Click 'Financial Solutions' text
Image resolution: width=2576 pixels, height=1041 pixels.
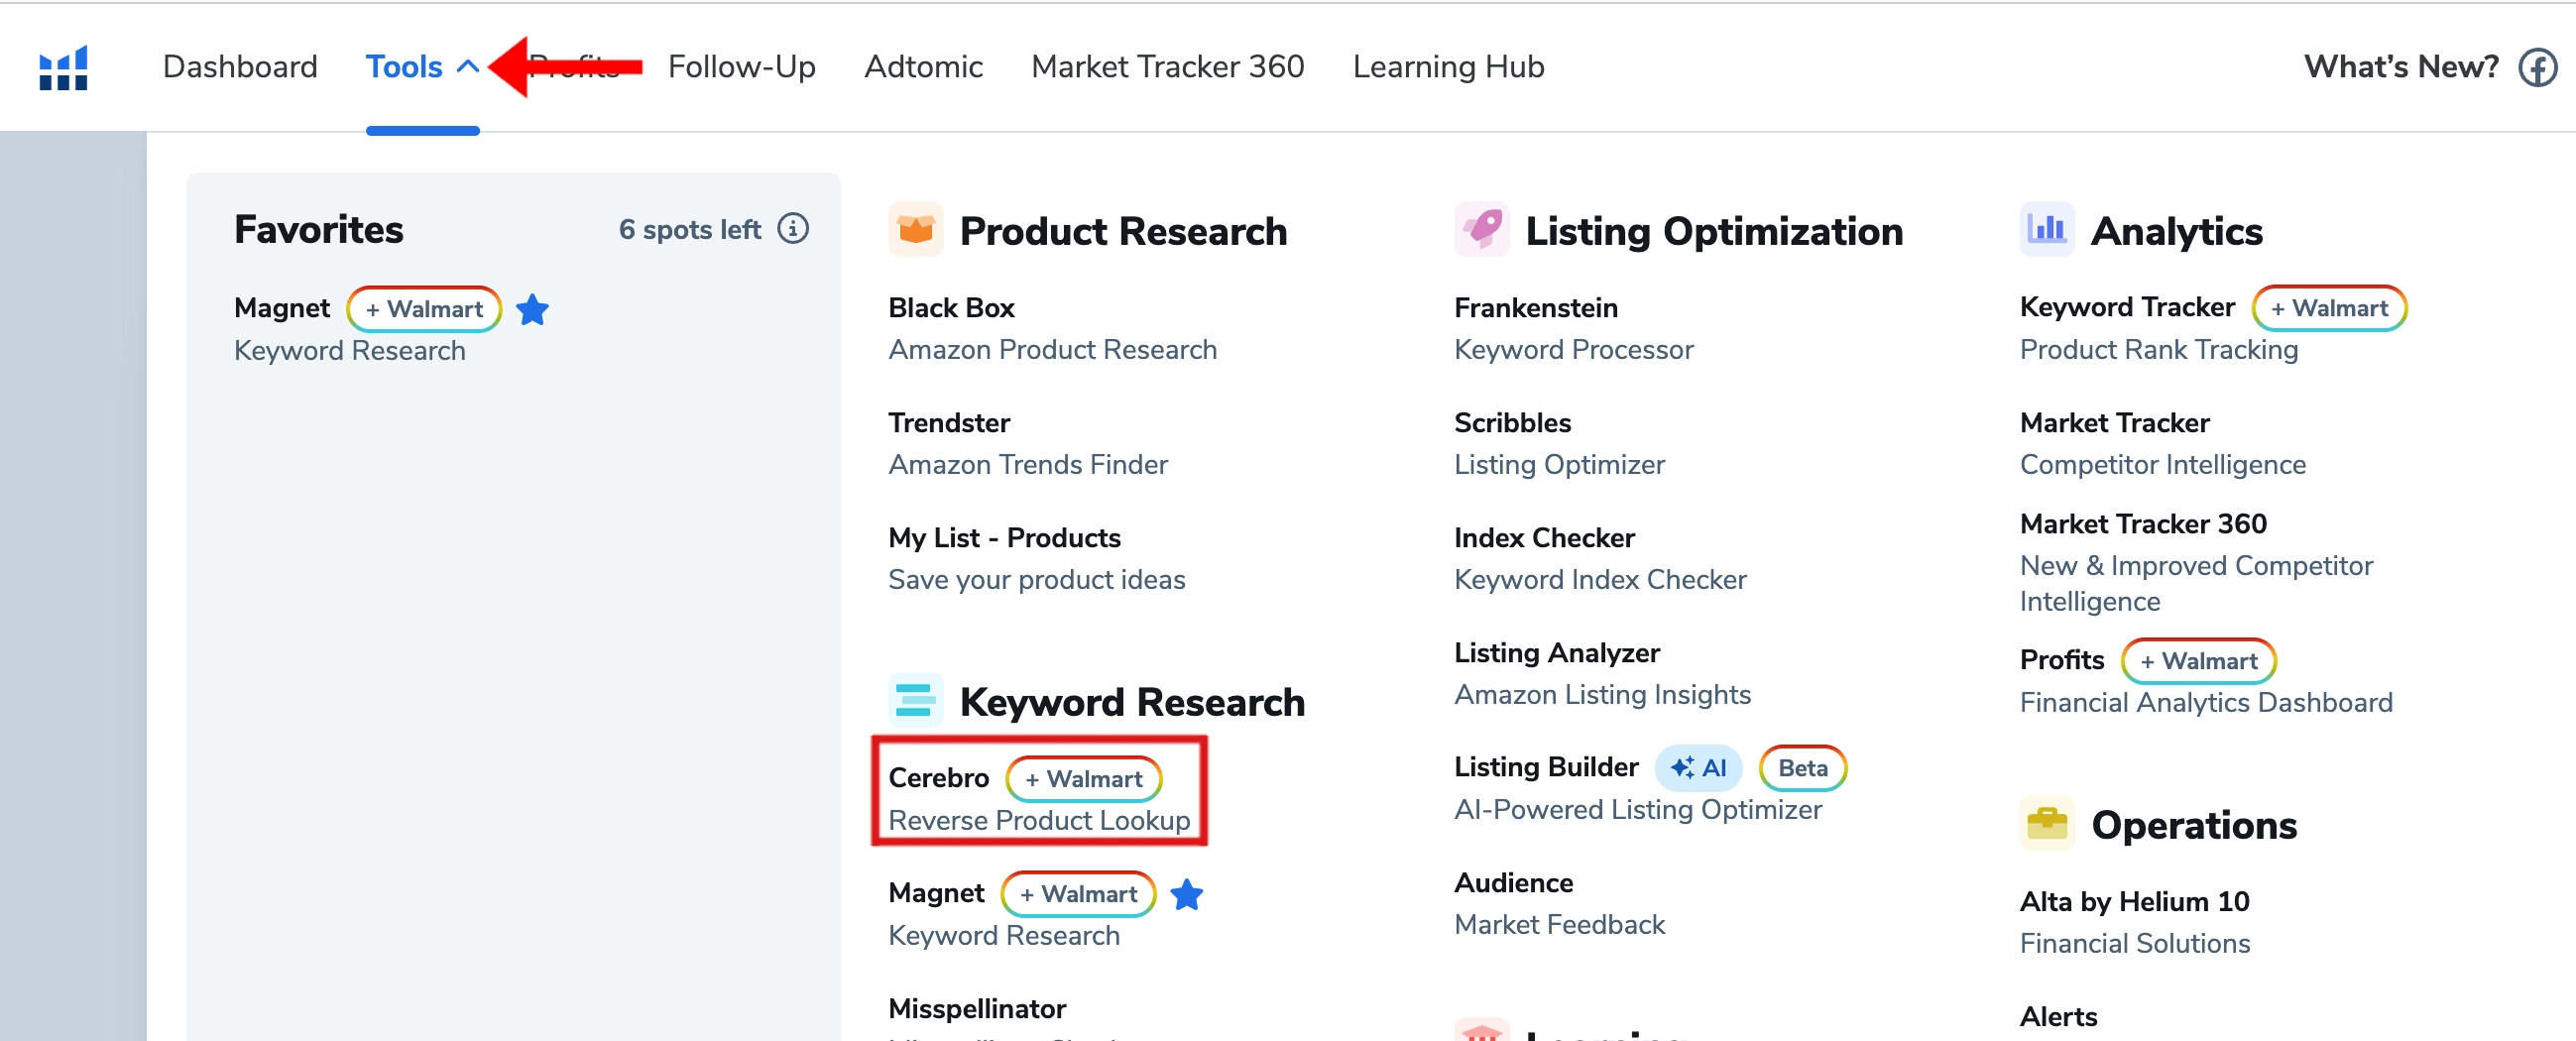point(2134,944)
